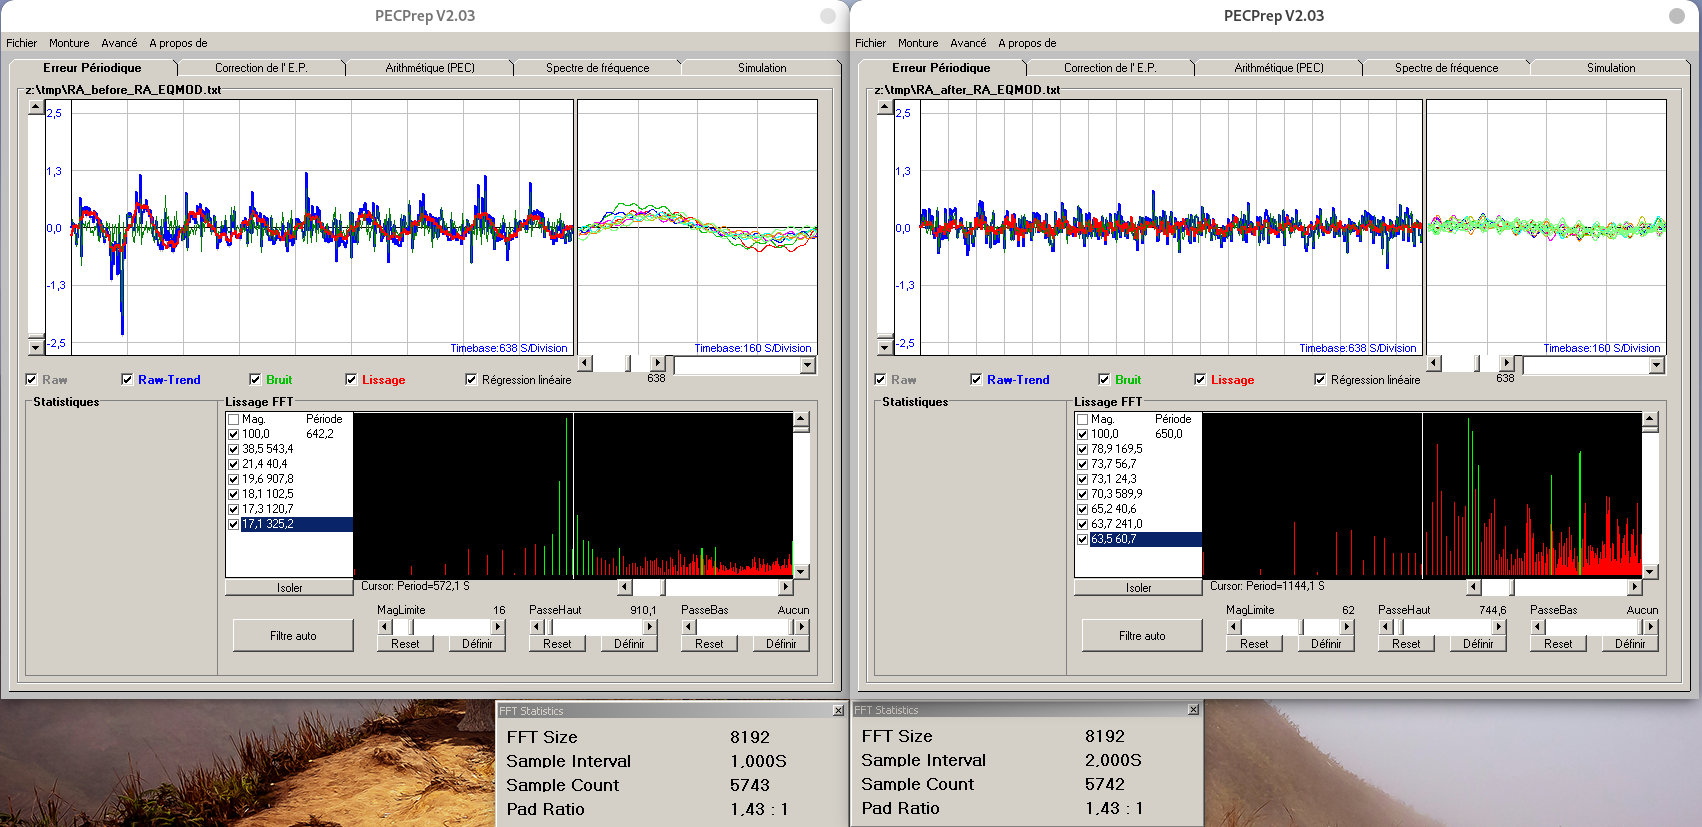Click MagLimite slider thumb in RA_after window
This screenshot has width=1702, height=827.
coord(1301,627)
